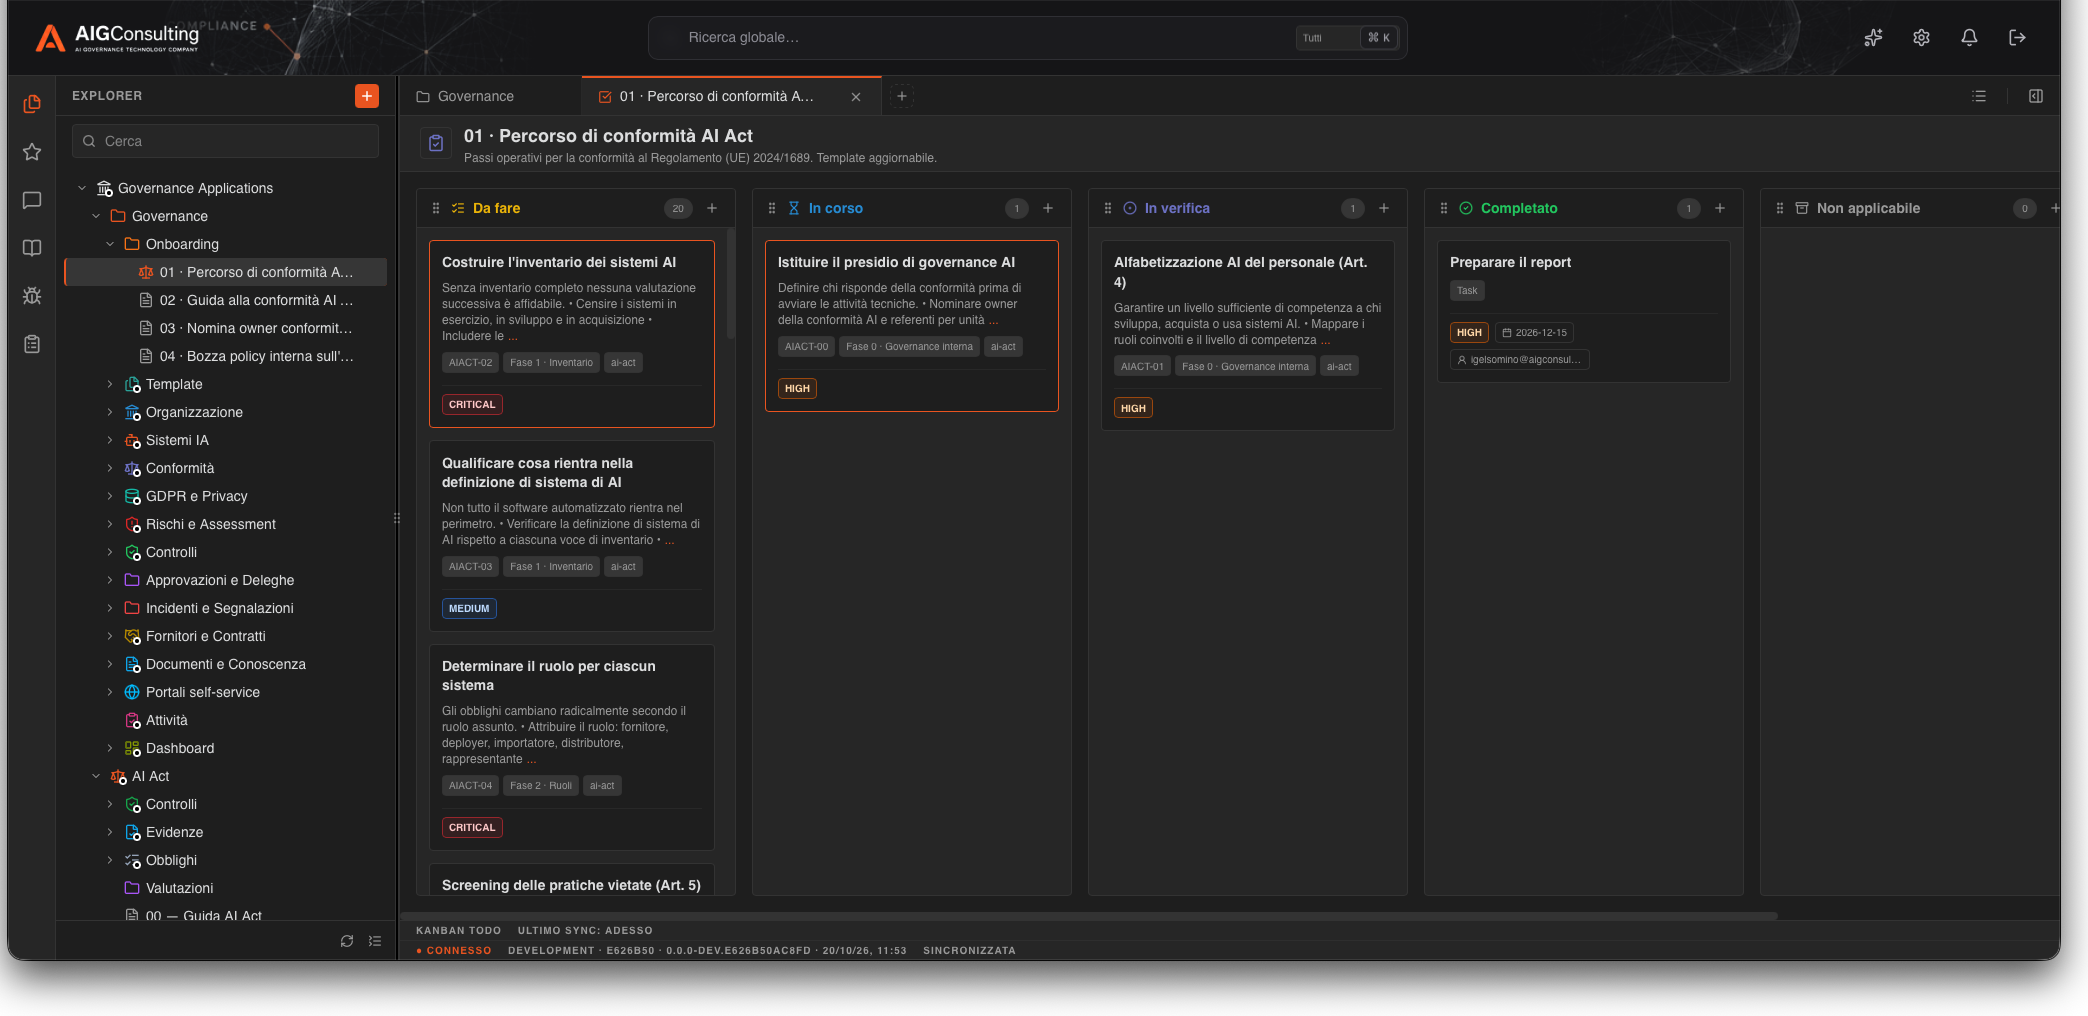2088x1016 pixels.
Task: Open the explorer files icon in sidebar
Action: pyautogui.click(x=32, y=104)
